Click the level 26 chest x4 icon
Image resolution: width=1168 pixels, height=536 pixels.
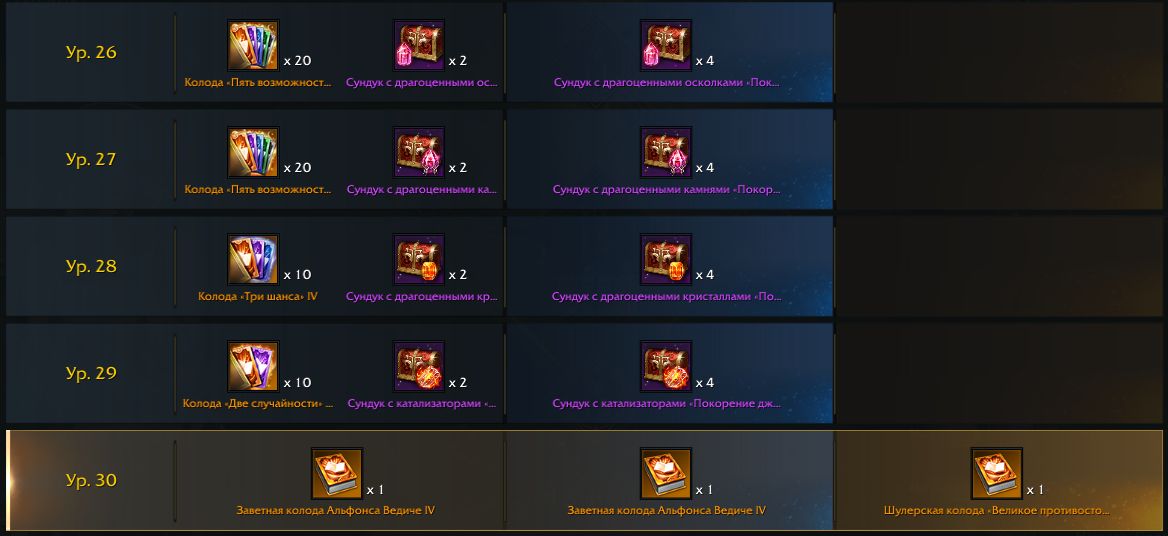click(666, 45)
